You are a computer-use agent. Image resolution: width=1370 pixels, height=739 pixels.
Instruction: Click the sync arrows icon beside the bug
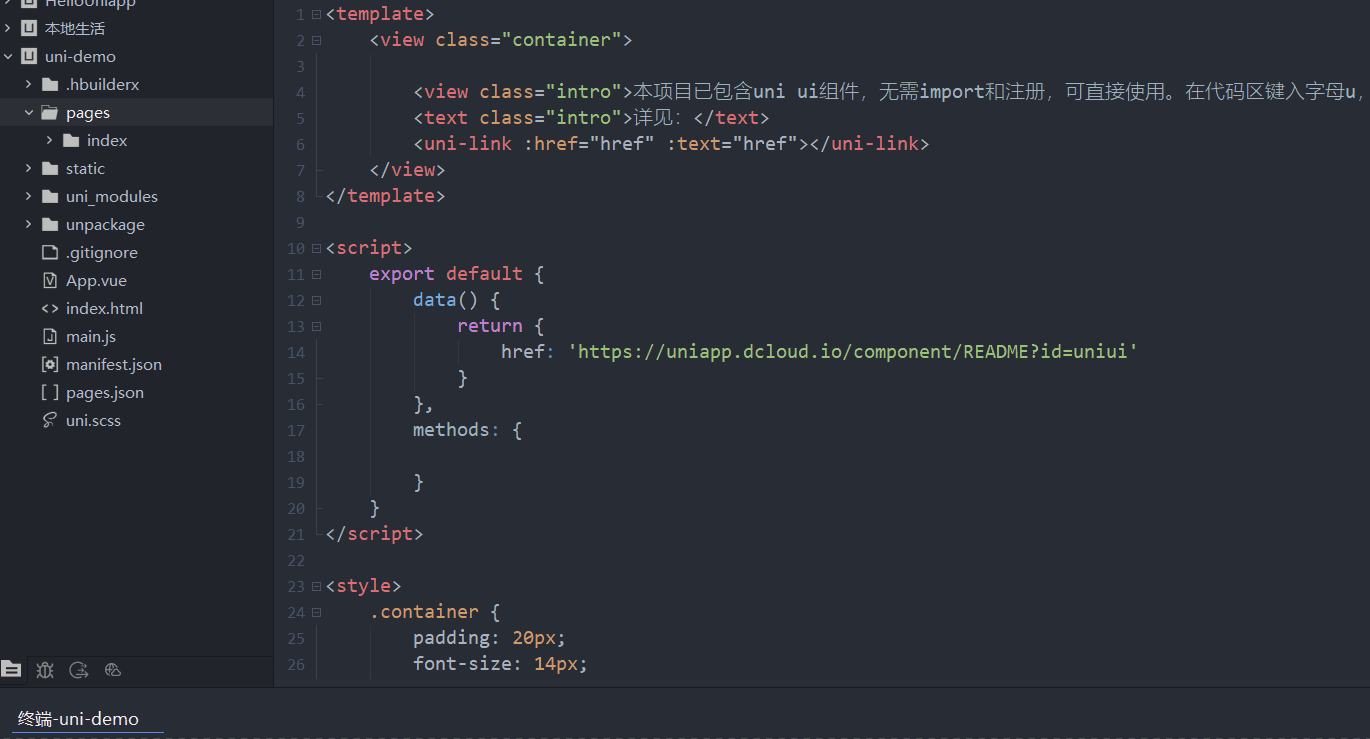pyautogui.click(x=79, y=670)
